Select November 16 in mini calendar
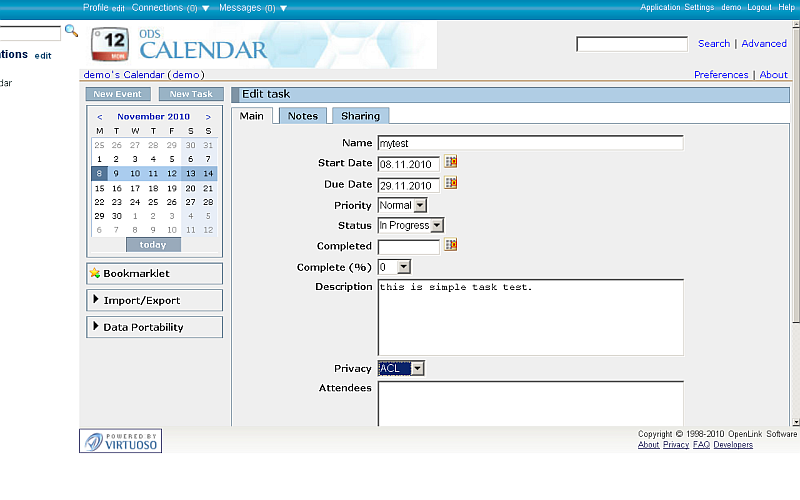This screenshot has height=500, width=800. click(x=117, y=188)
